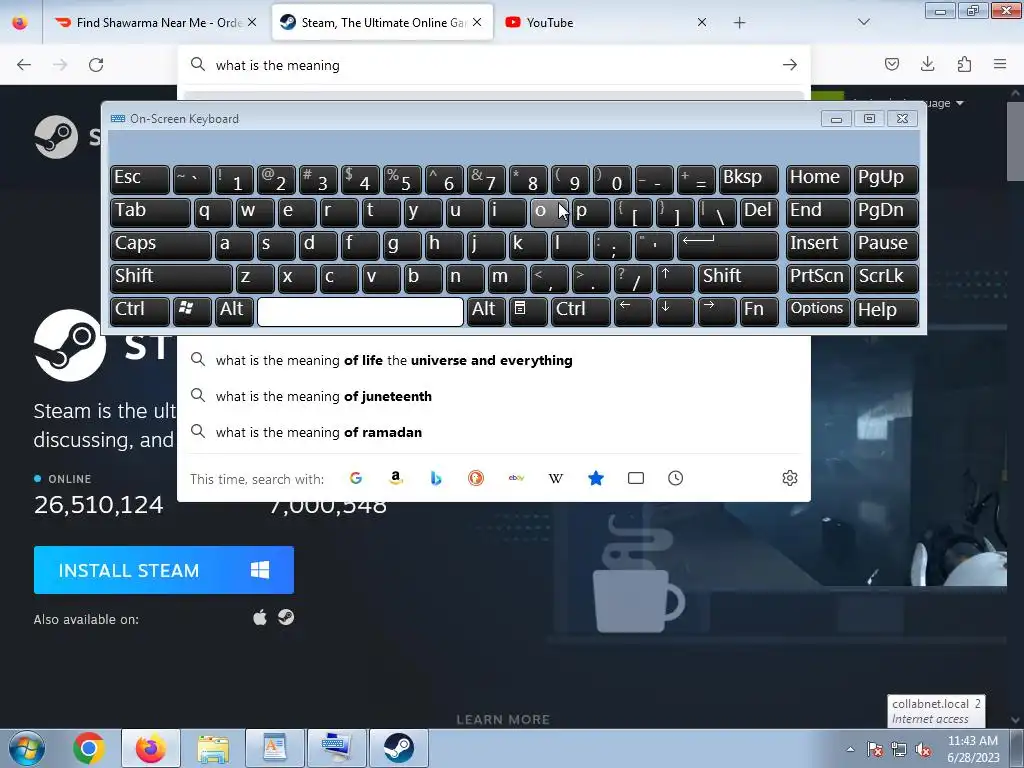Click the SteamOS icon under Also available on
The image size is (1024, 768).
[286, 617]
